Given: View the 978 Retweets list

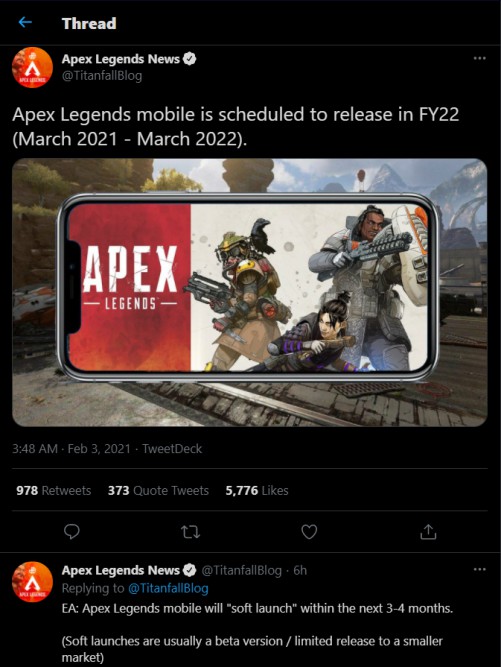Looking at the screenshot, I should [x=54, y=490].
